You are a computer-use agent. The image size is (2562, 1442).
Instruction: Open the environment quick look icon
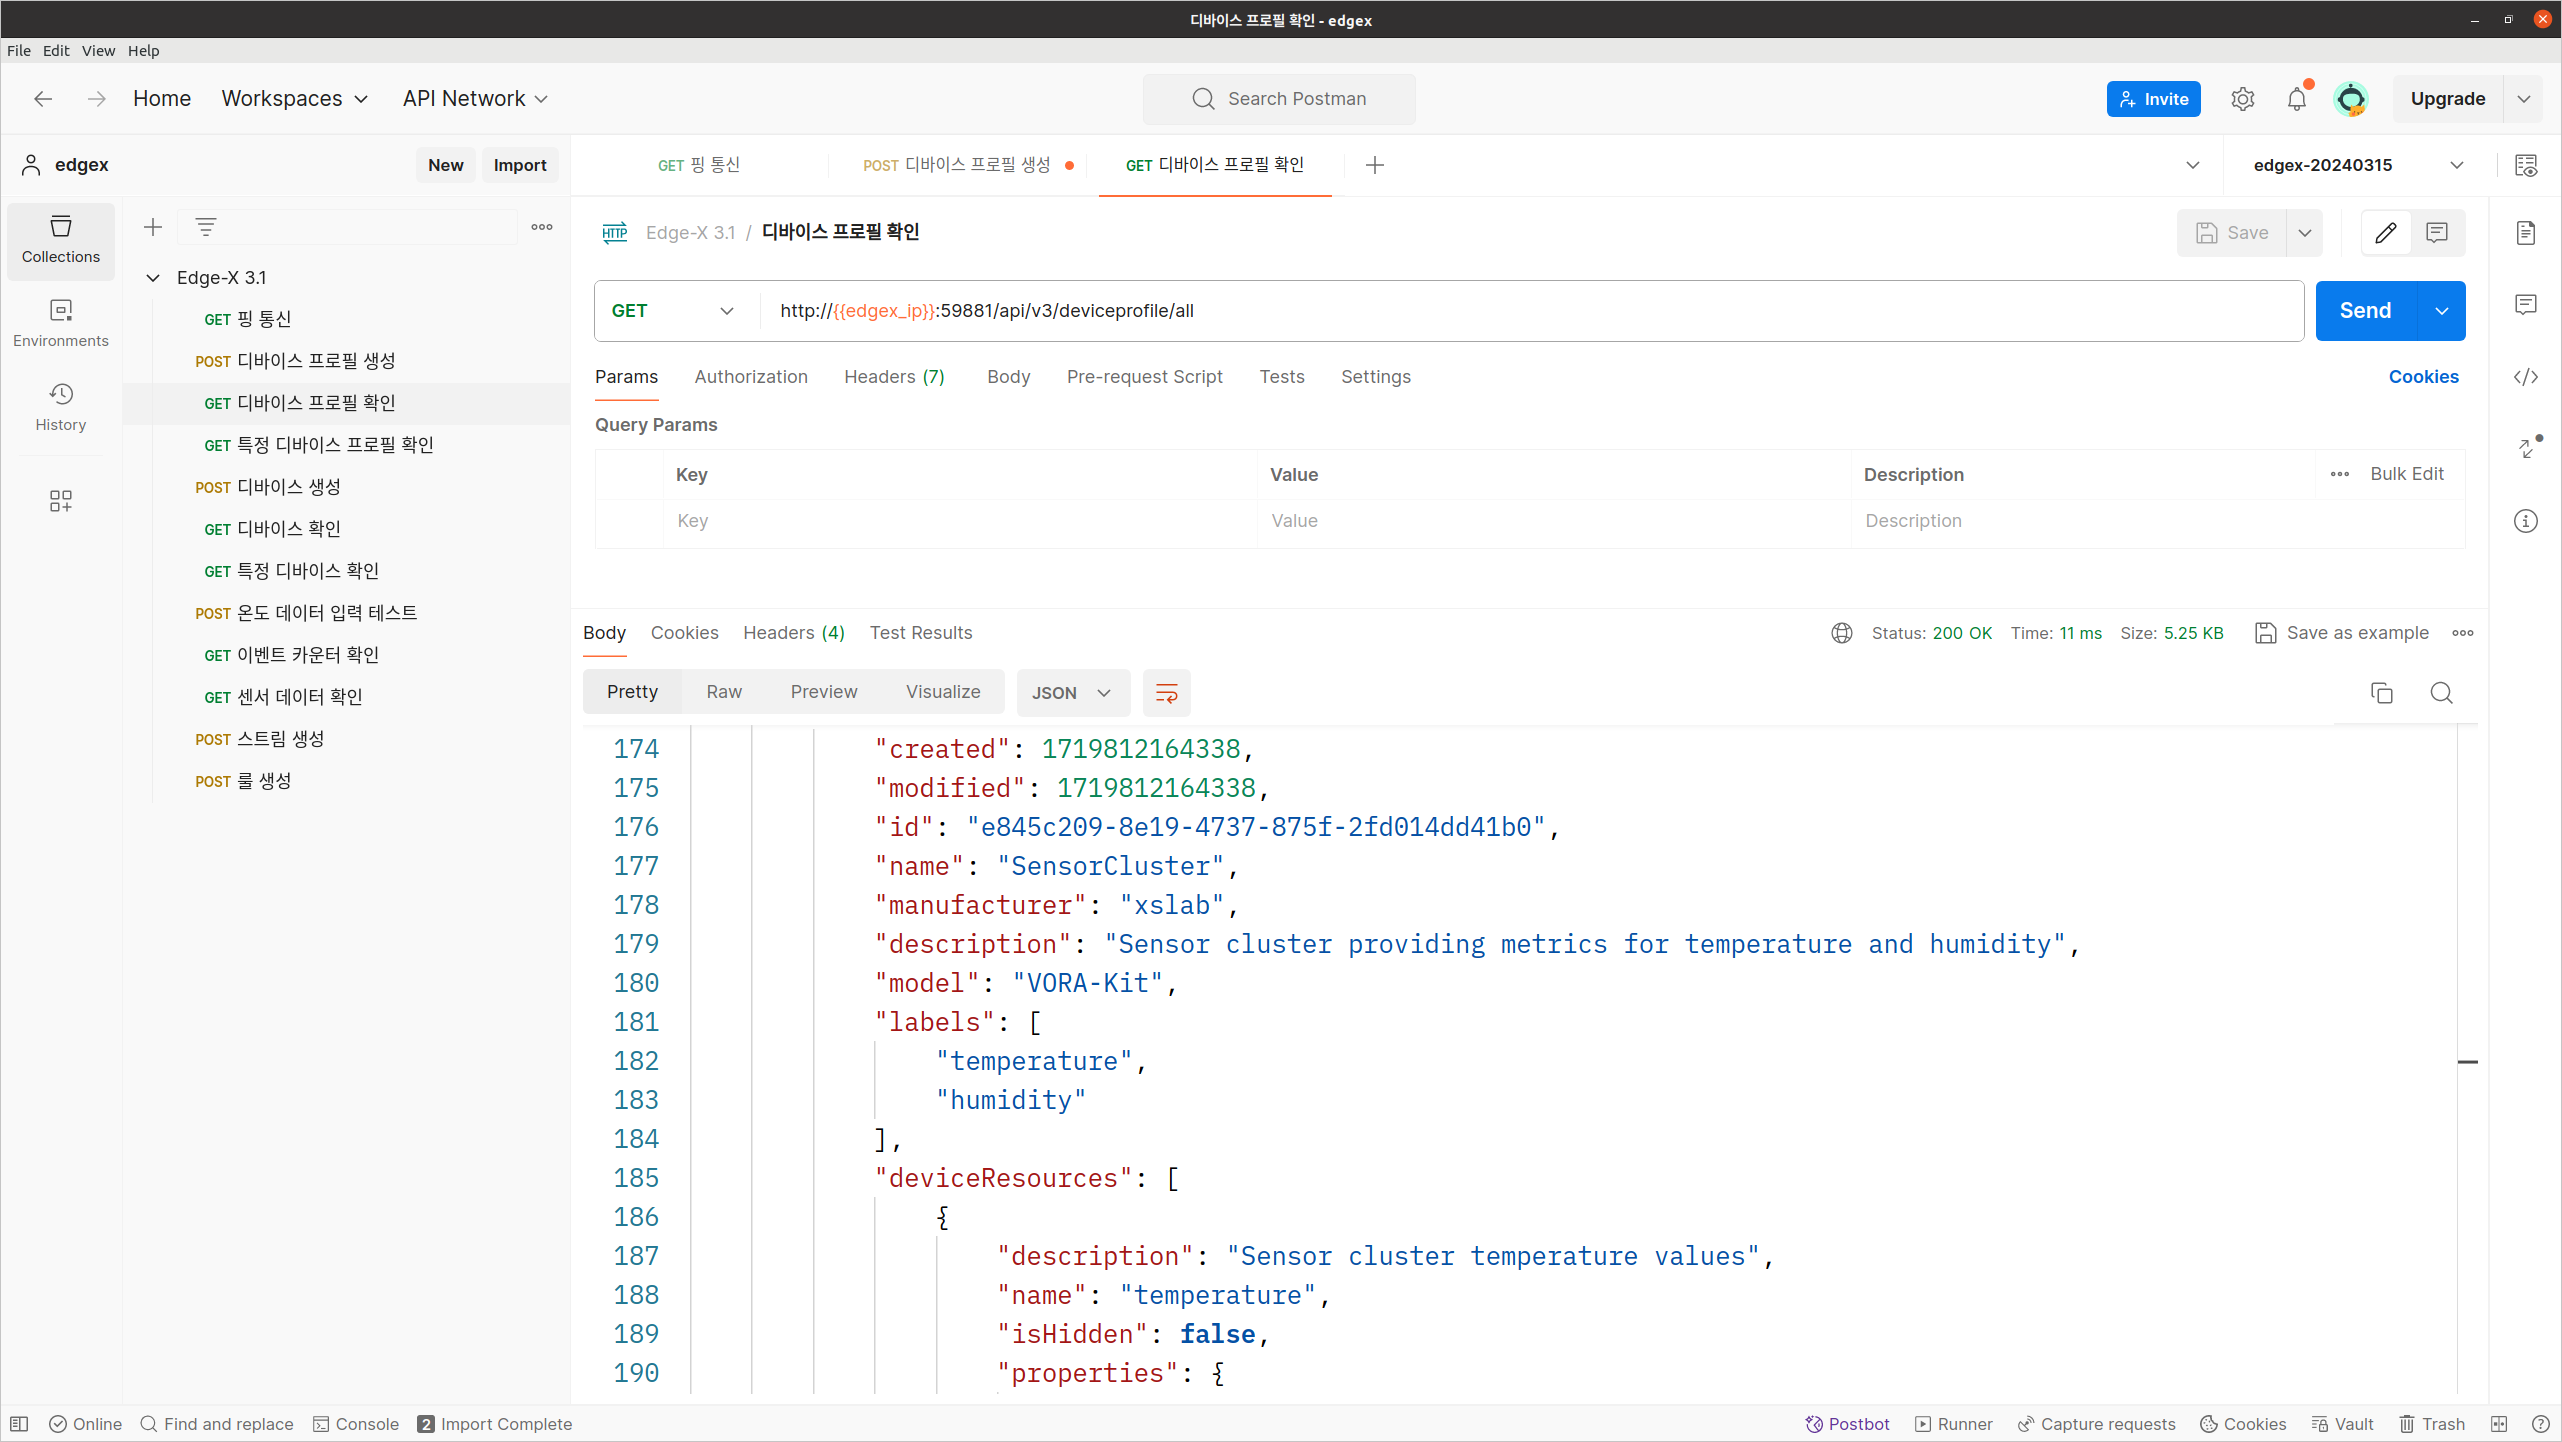click(x=2525, y=165)
